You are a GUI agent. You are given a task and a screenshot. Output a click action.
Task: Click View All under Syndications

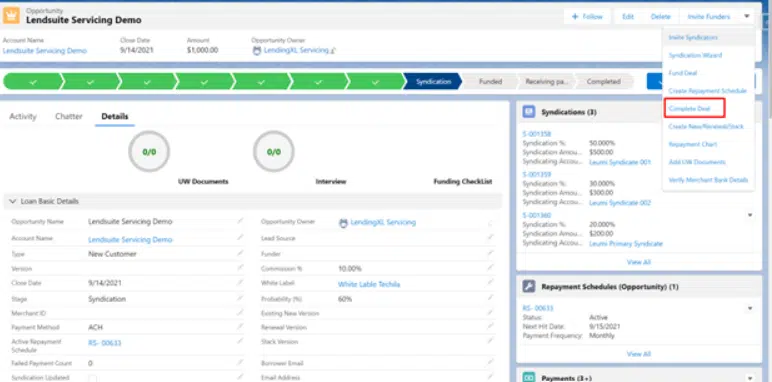click(x=639, y=262)
